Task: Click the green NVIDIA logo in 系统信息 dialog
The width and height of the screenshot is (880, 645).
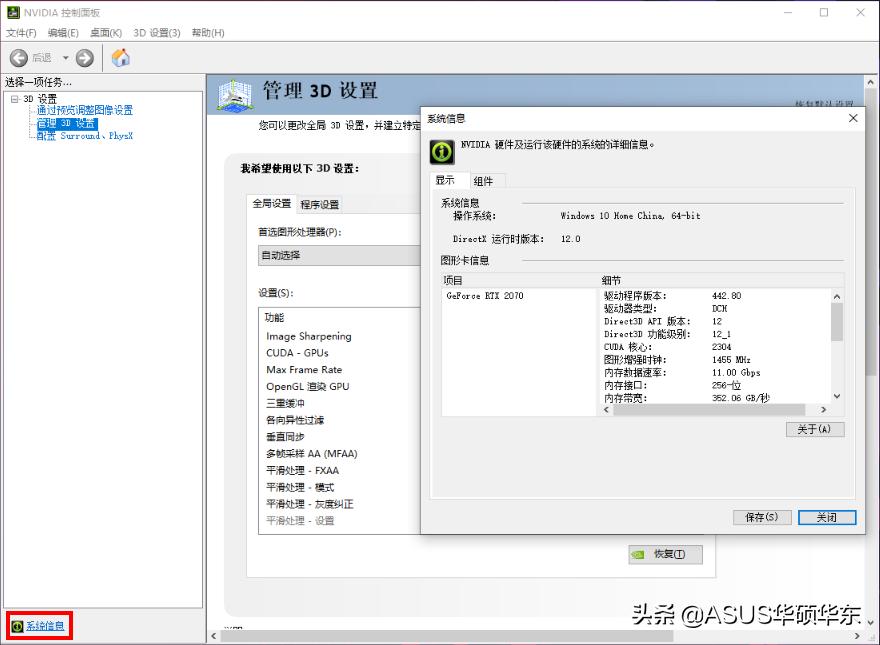Action: click(x=441, y=151)
